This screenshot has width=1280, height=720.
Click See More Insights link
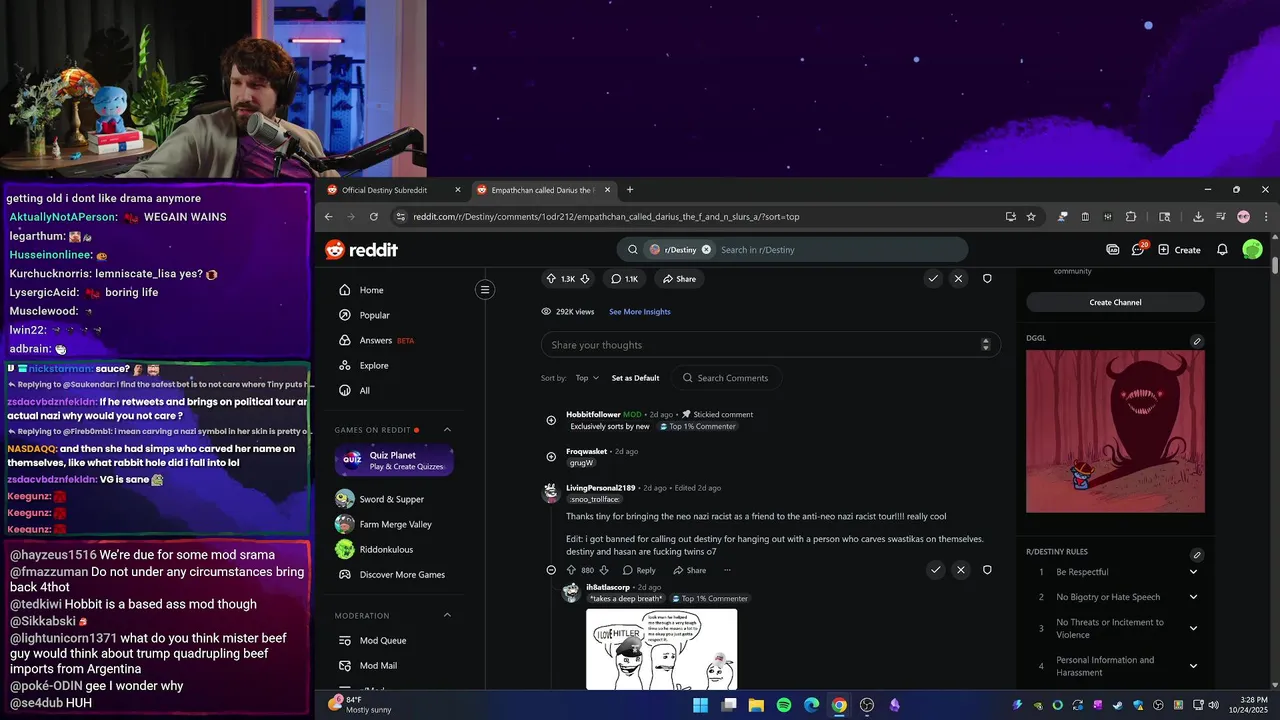pos(640,312)
